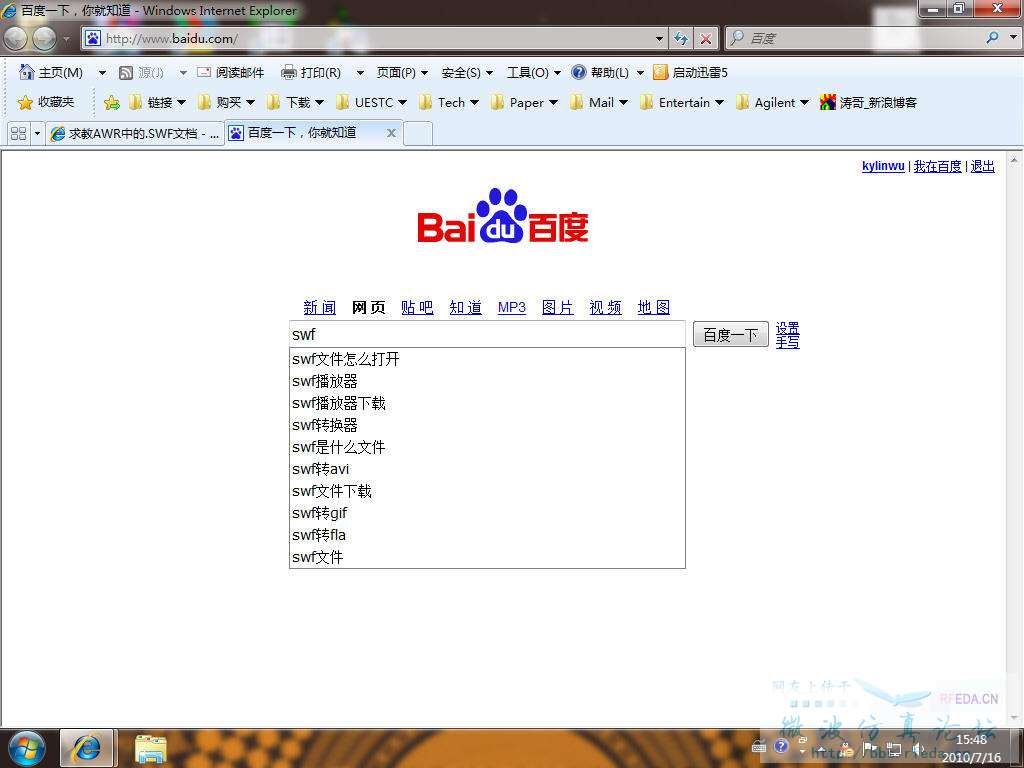Image resolution: width=1024 pixels, height=768 pixels.
Task: Open the 购买 favorites folder
Action: [227, 103]
